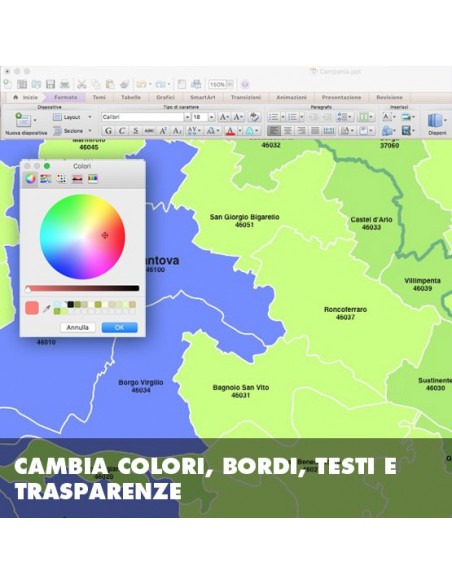
Task: Open the font size 18 dropdown arrow
Action: coord(211,117)
